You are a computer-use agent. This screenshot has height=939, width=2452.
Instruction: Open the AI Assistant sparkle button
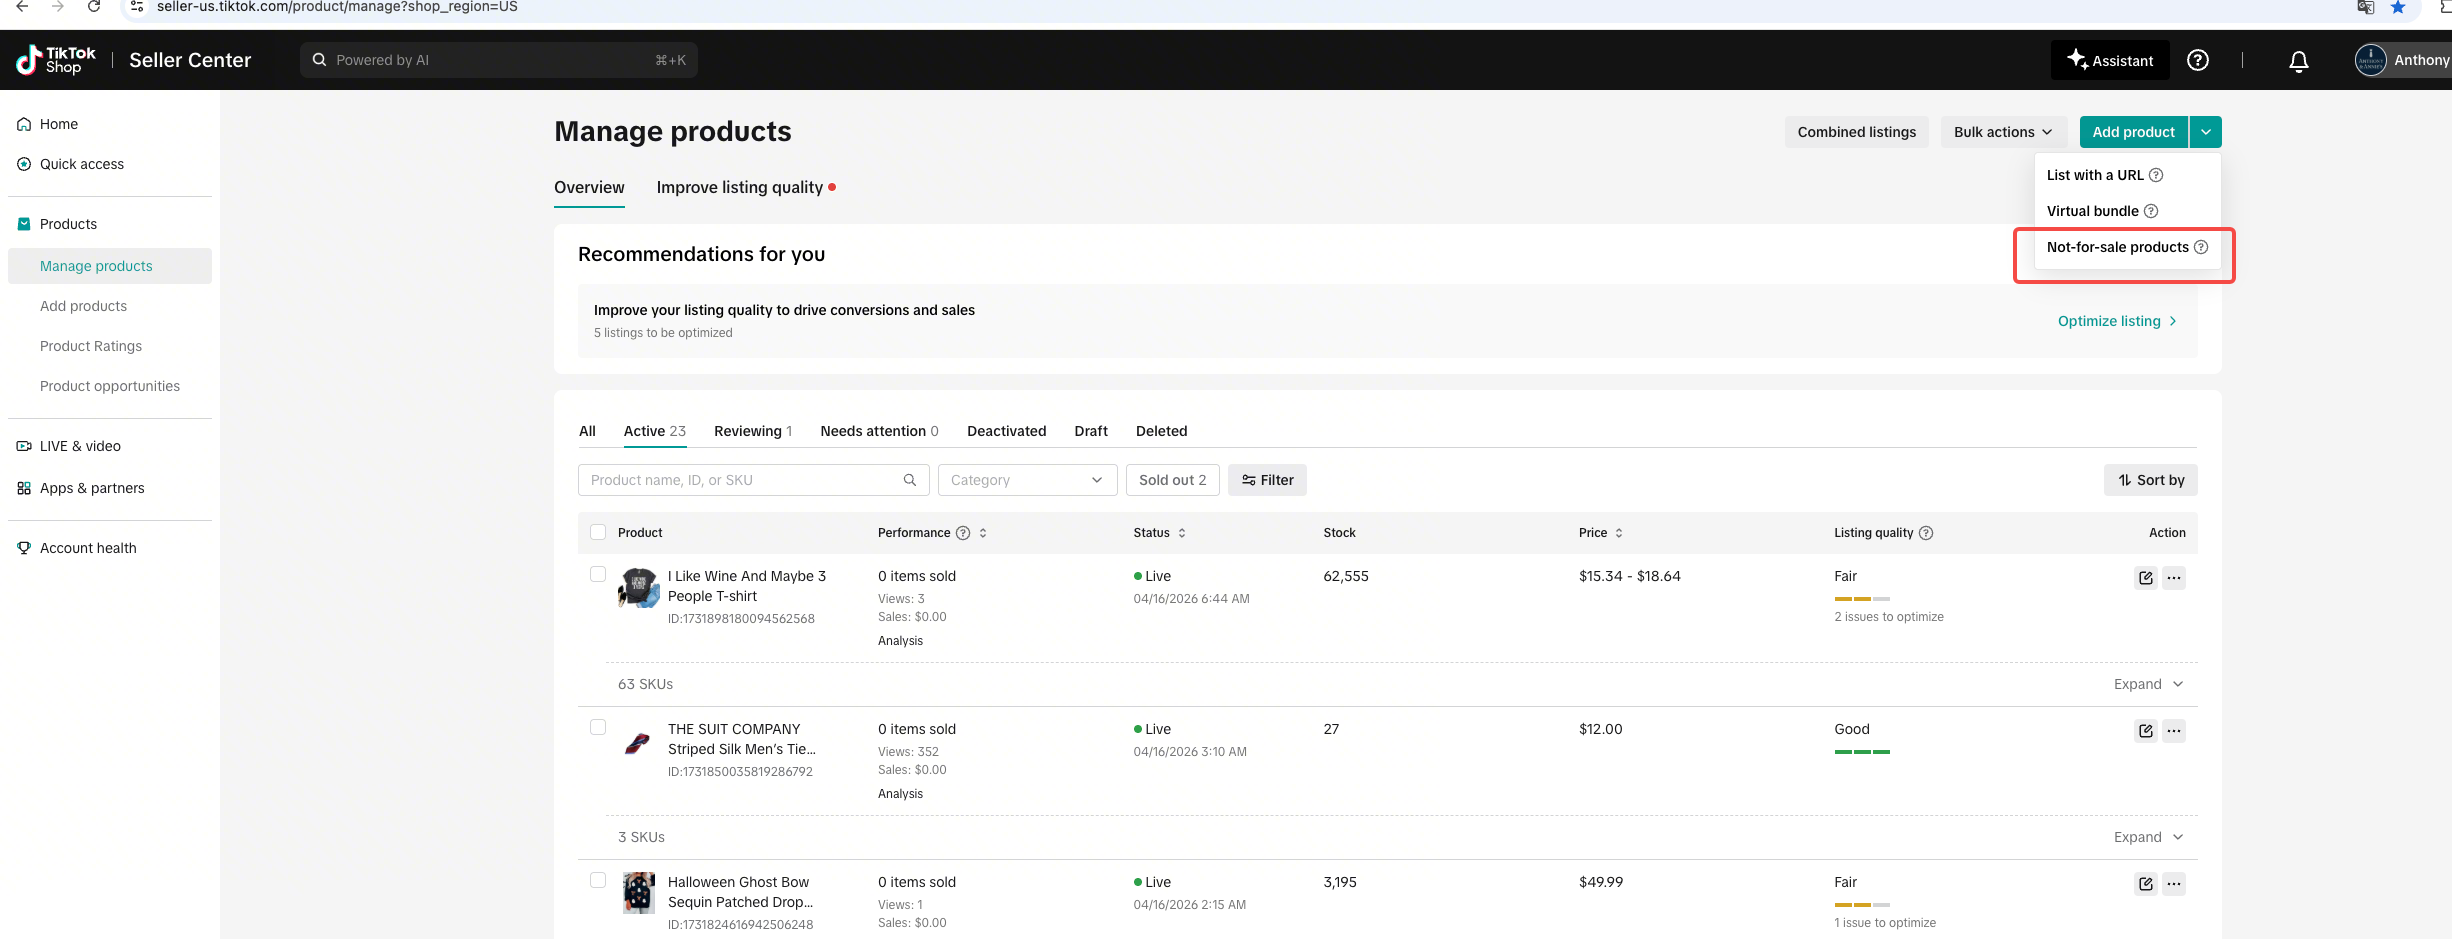[2111, 60]
